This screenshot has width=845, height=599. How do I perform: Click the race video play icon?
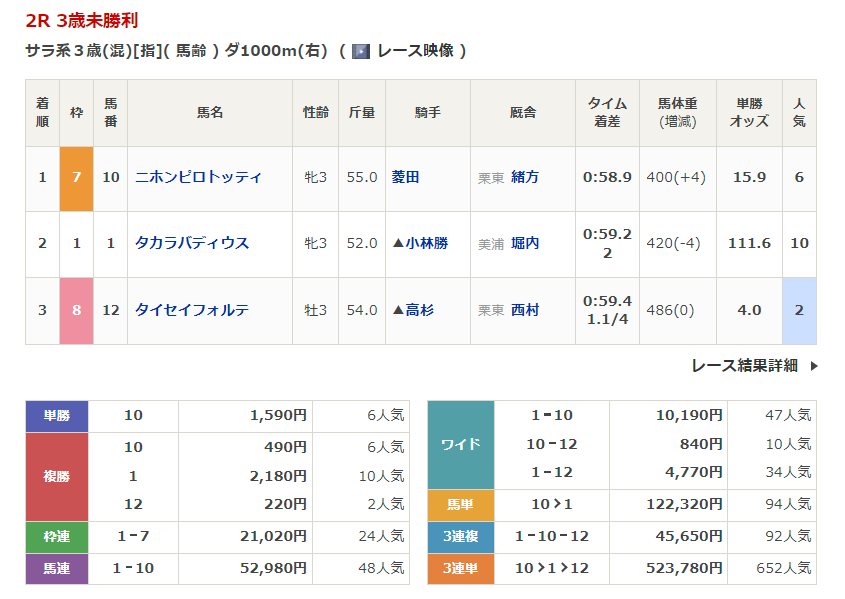click(361, 51)
